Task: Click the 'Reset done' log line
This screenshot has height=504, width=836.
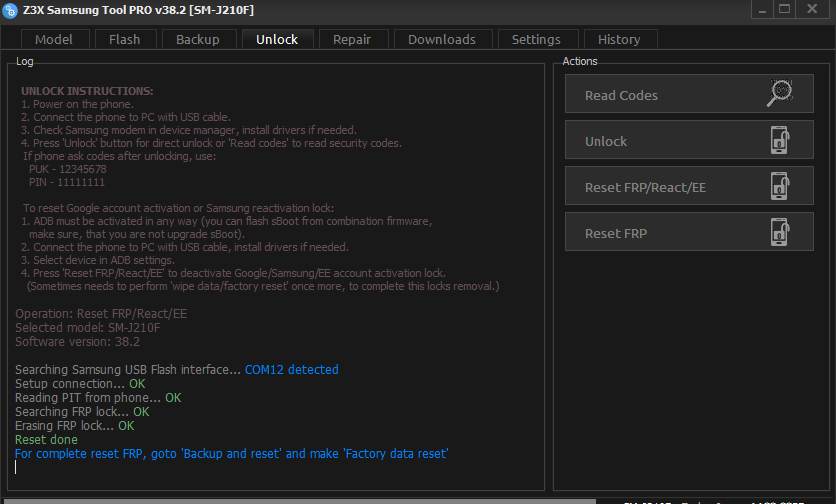Action: [x=46, y=439]
